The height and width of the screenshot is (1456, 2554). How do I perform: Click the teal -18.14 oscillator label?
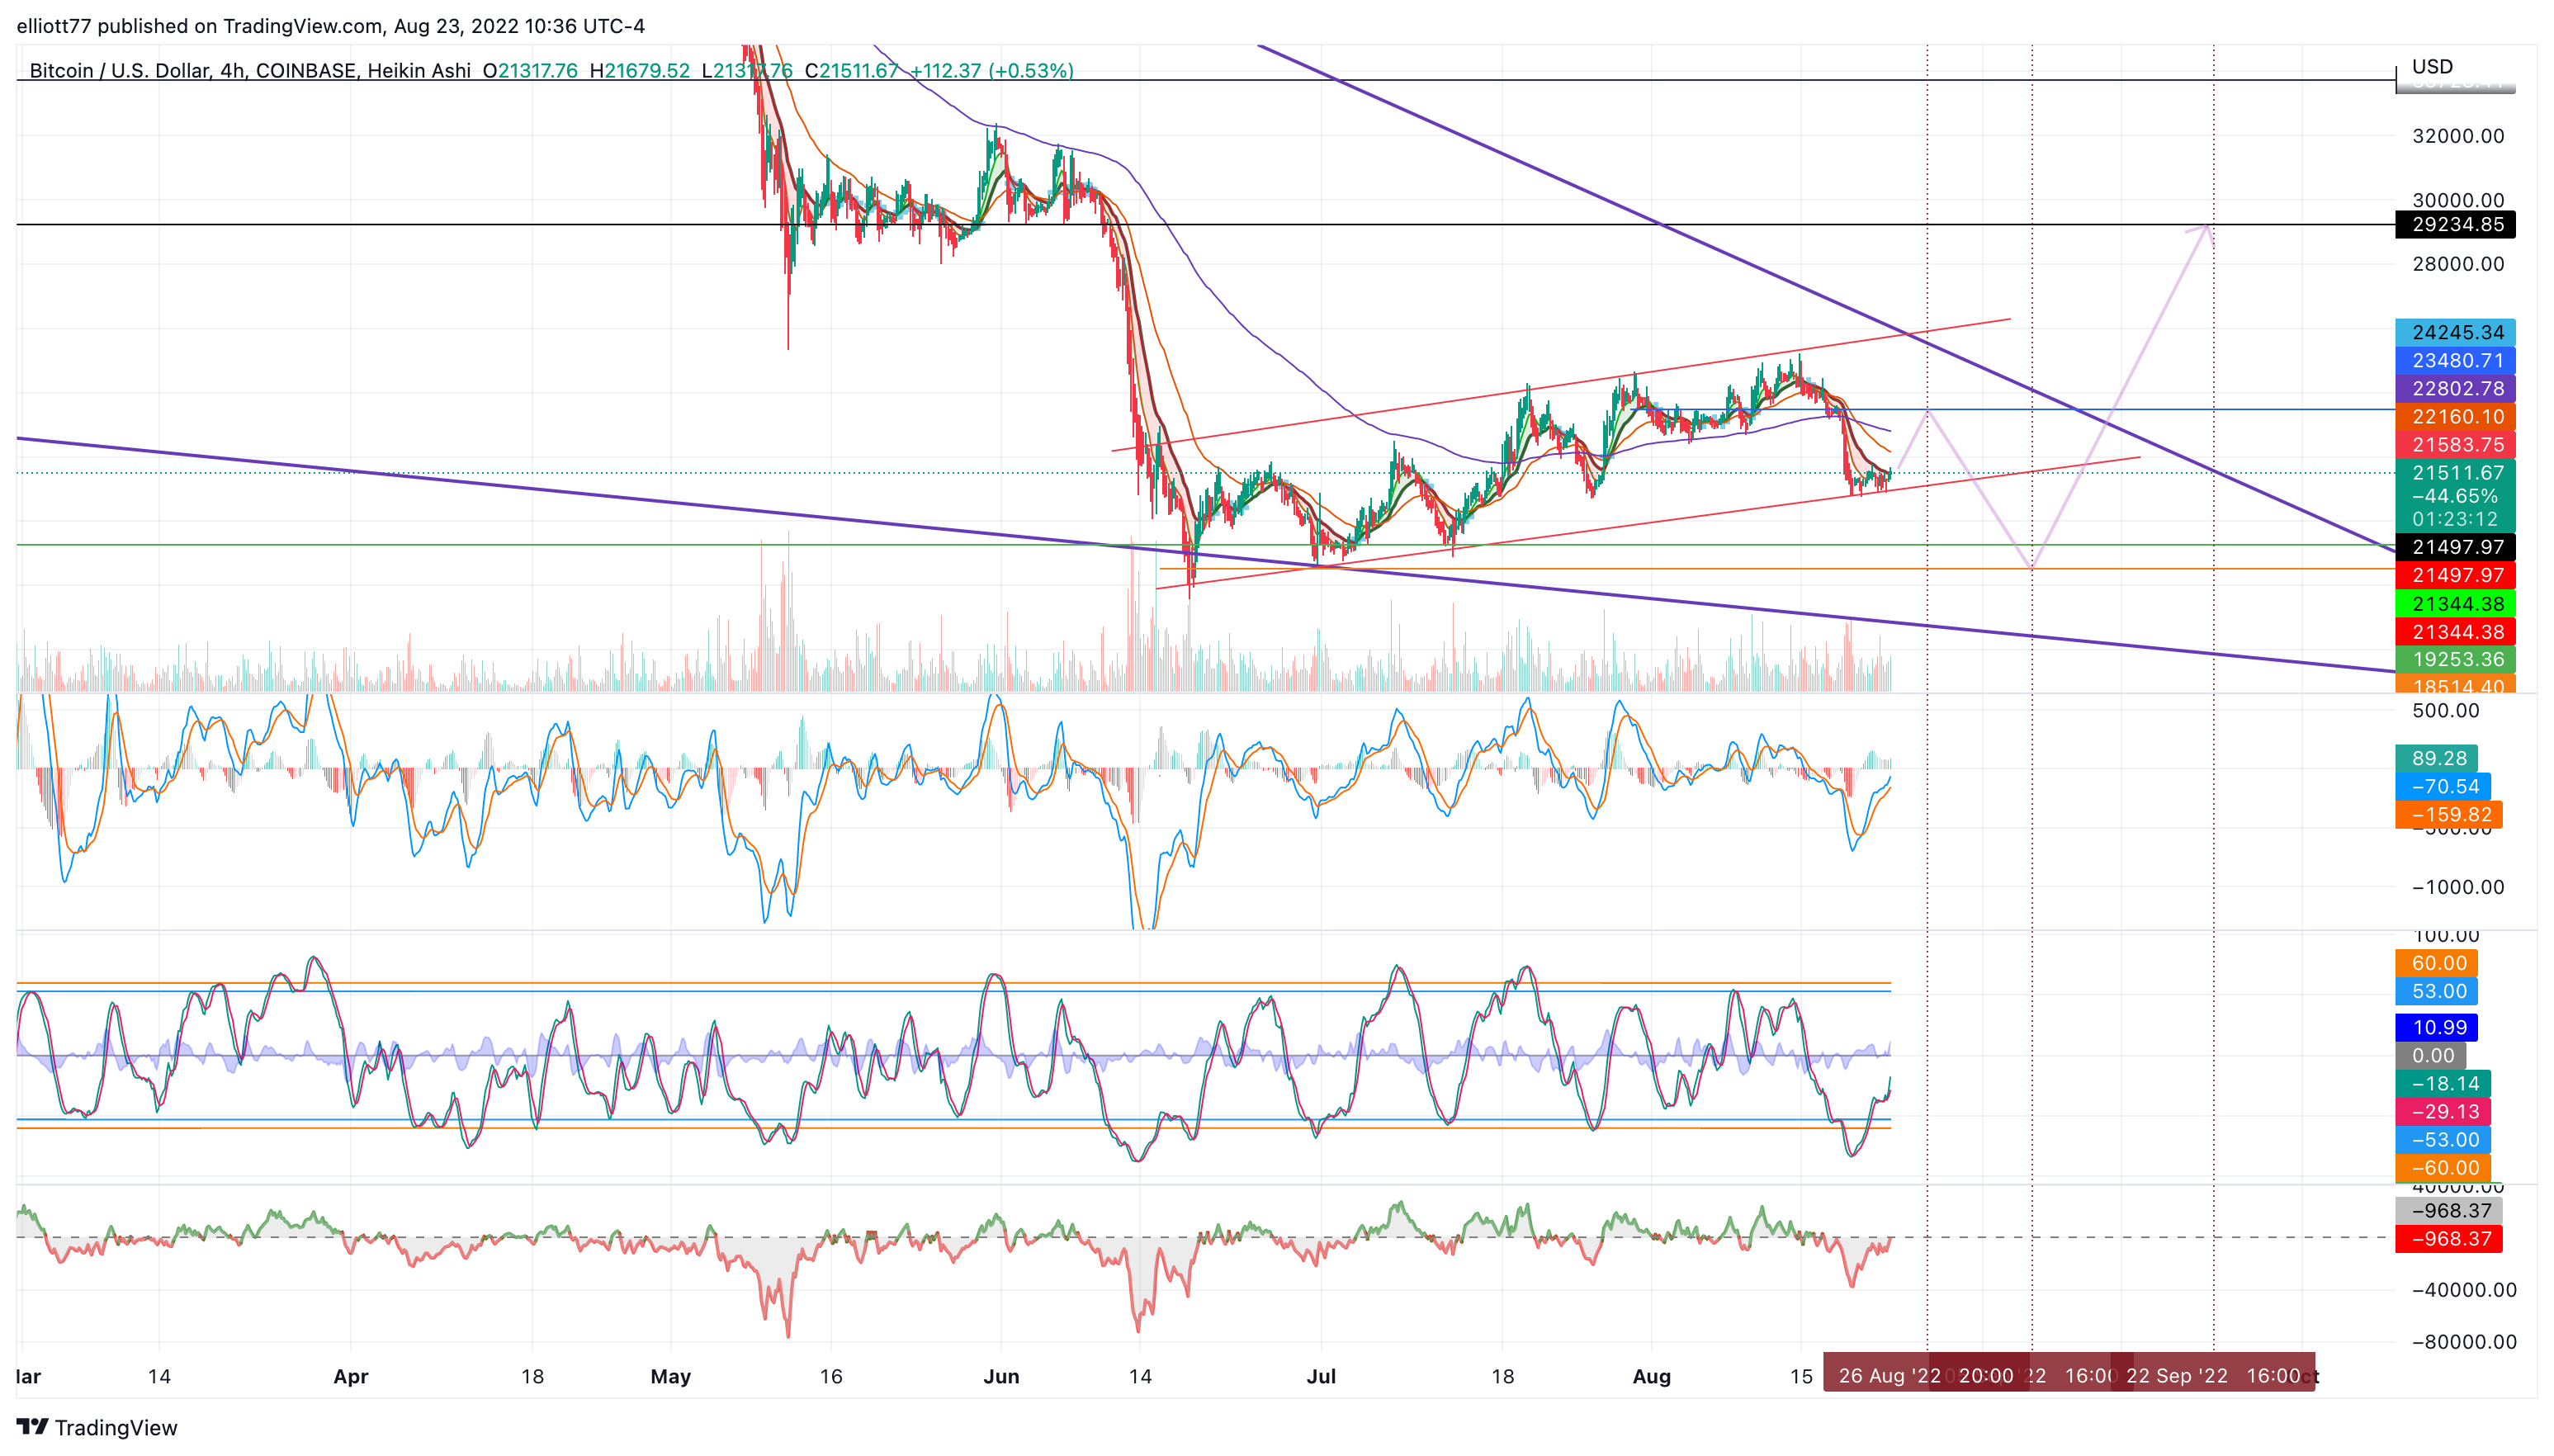(x=2444, y=1083)
